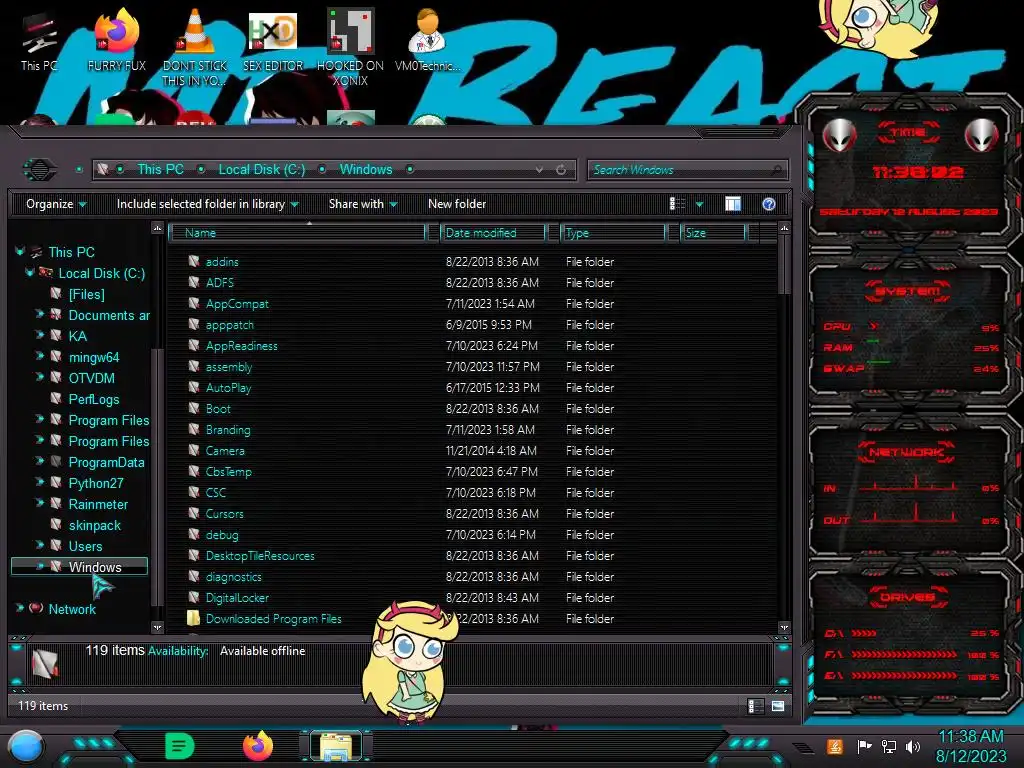Open Explorer help question mark icon
Screen dimensions: 1024x768
[769, 204]
